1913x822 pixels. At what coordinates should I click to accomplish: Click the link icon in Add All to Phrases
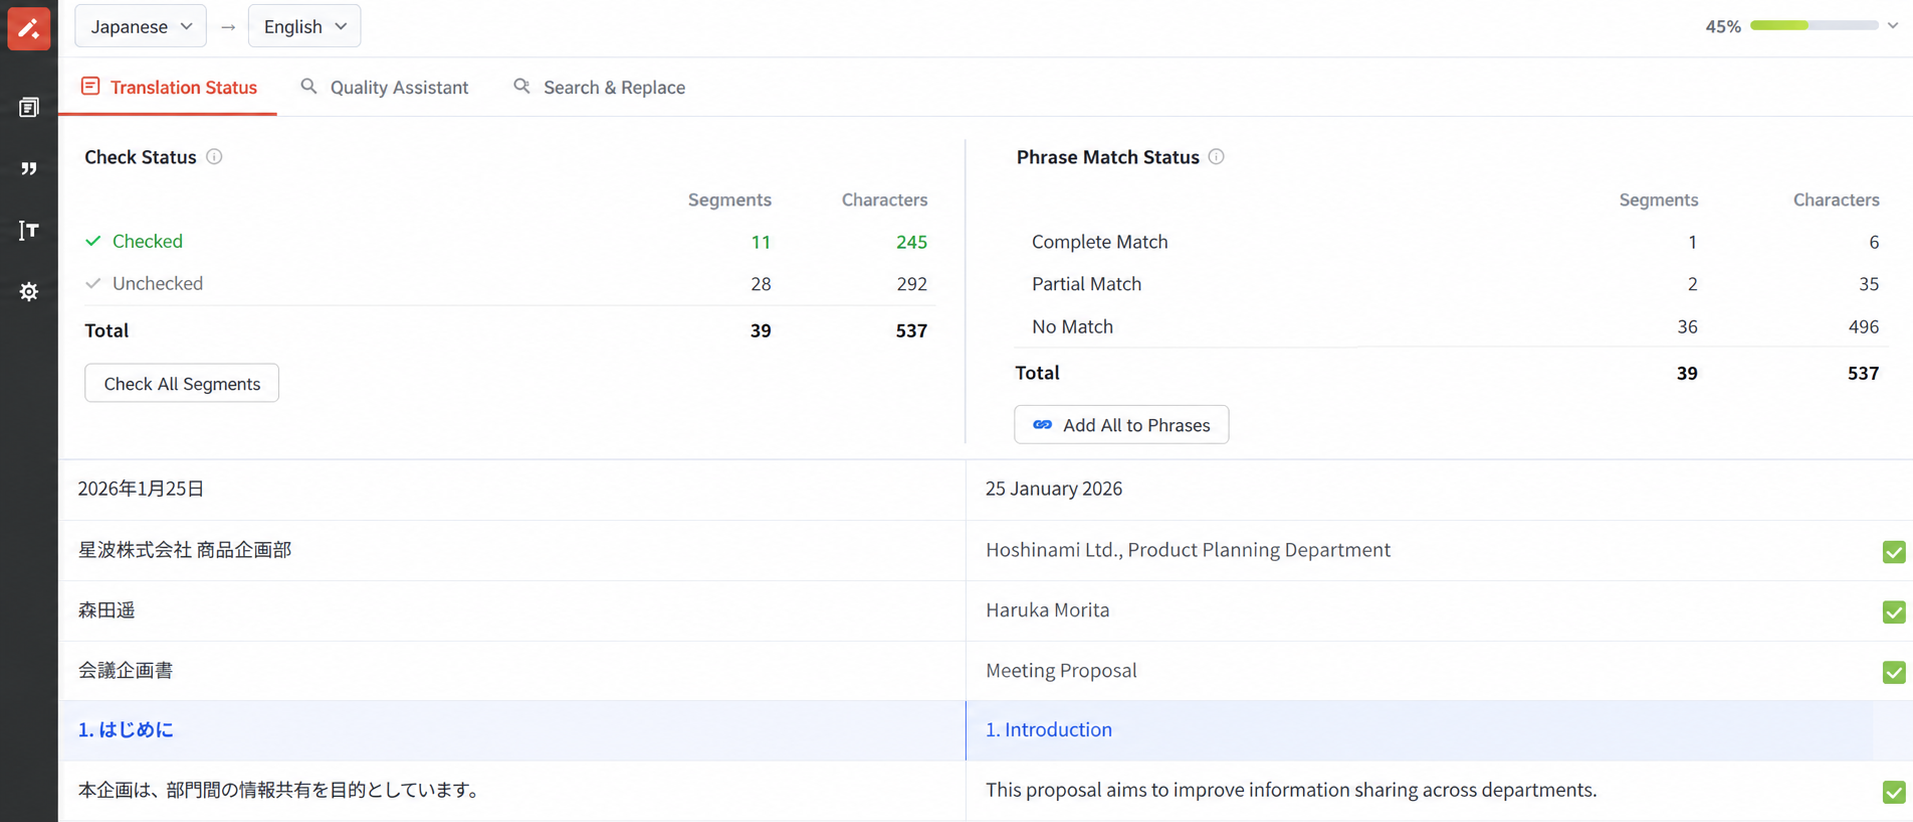coord(1042,425)
